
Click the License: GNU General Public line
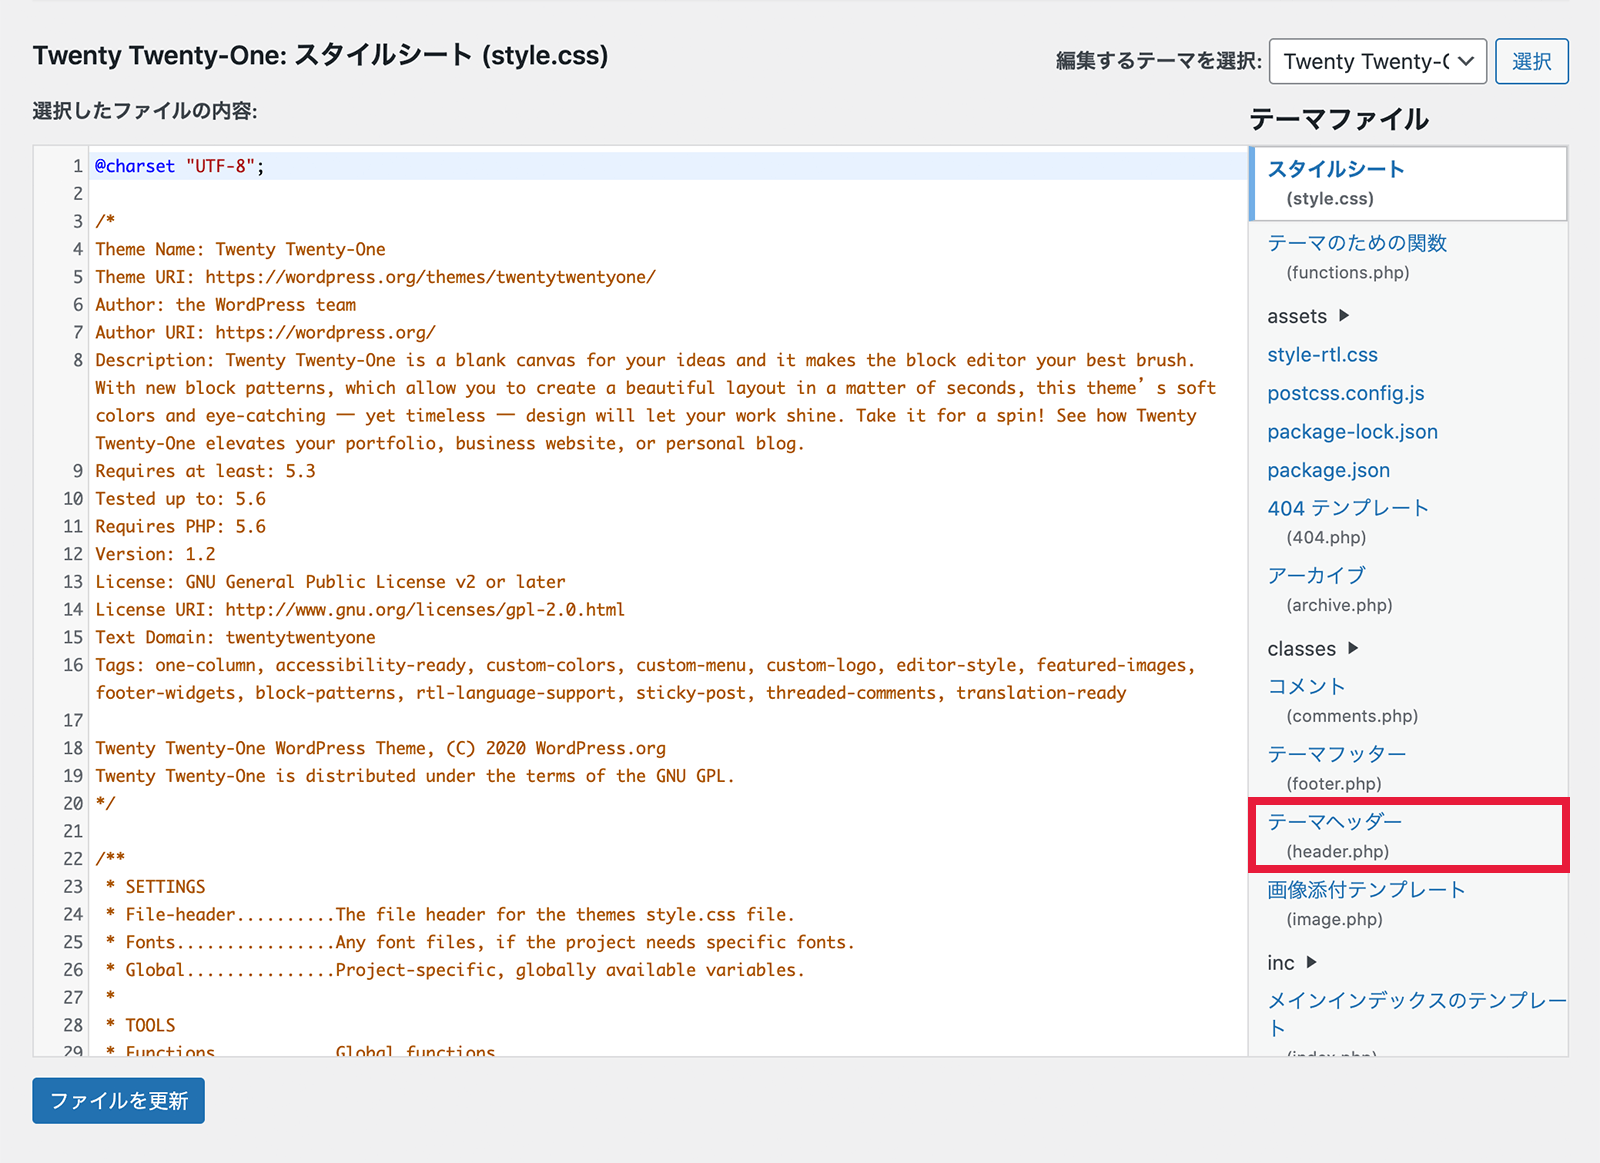[330, 582]
